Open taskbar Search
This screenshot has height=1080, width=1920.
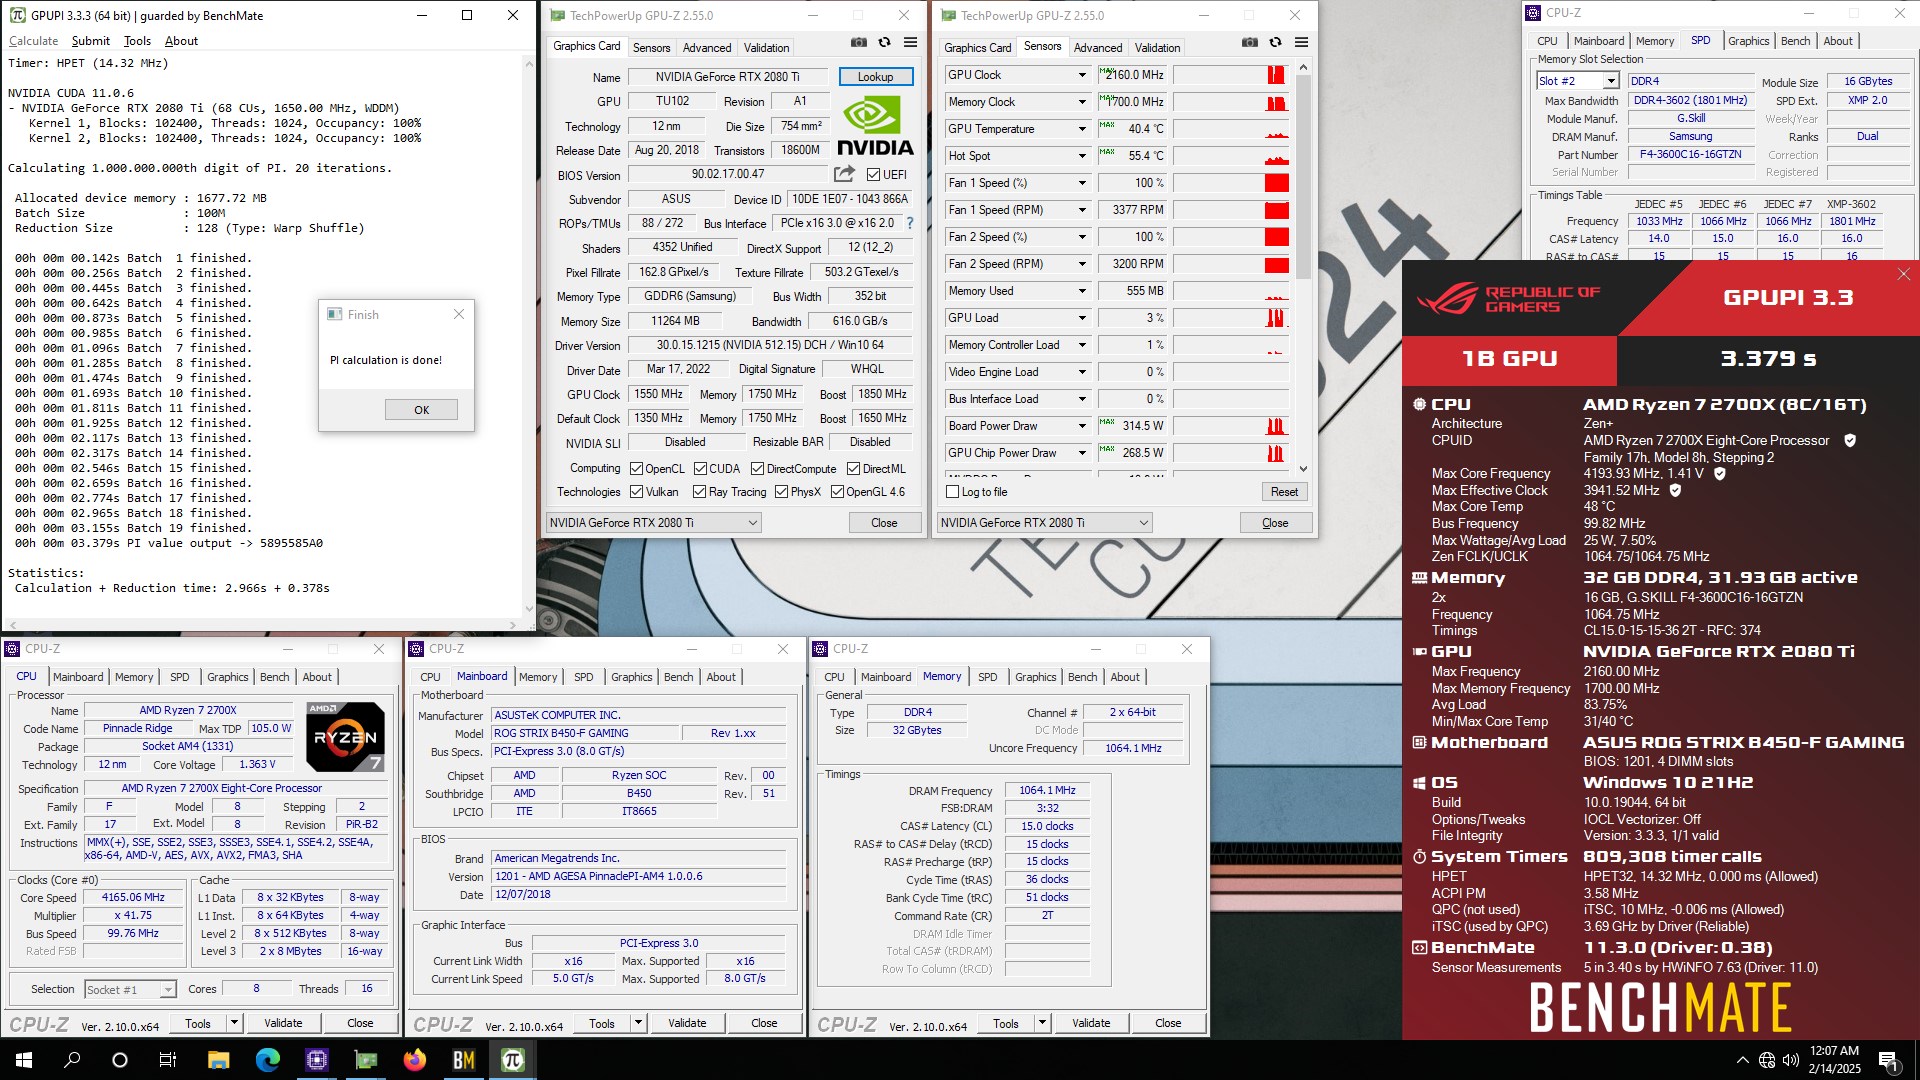[x=72, y=1060]
